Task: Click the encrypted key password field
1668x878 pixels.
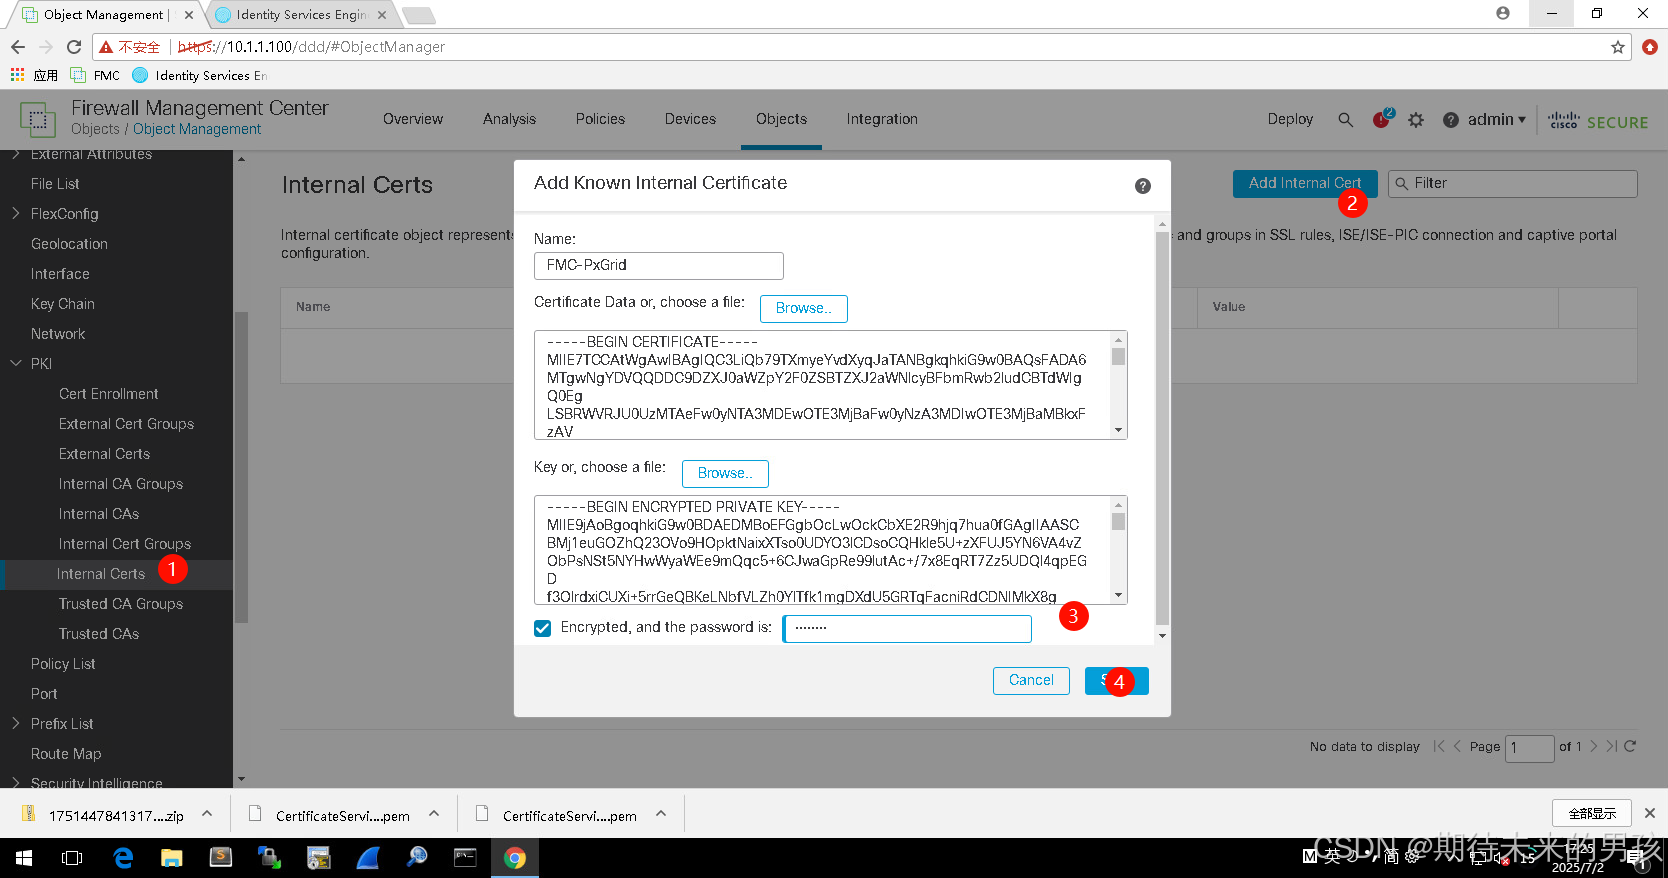Action: pos(907,629)
